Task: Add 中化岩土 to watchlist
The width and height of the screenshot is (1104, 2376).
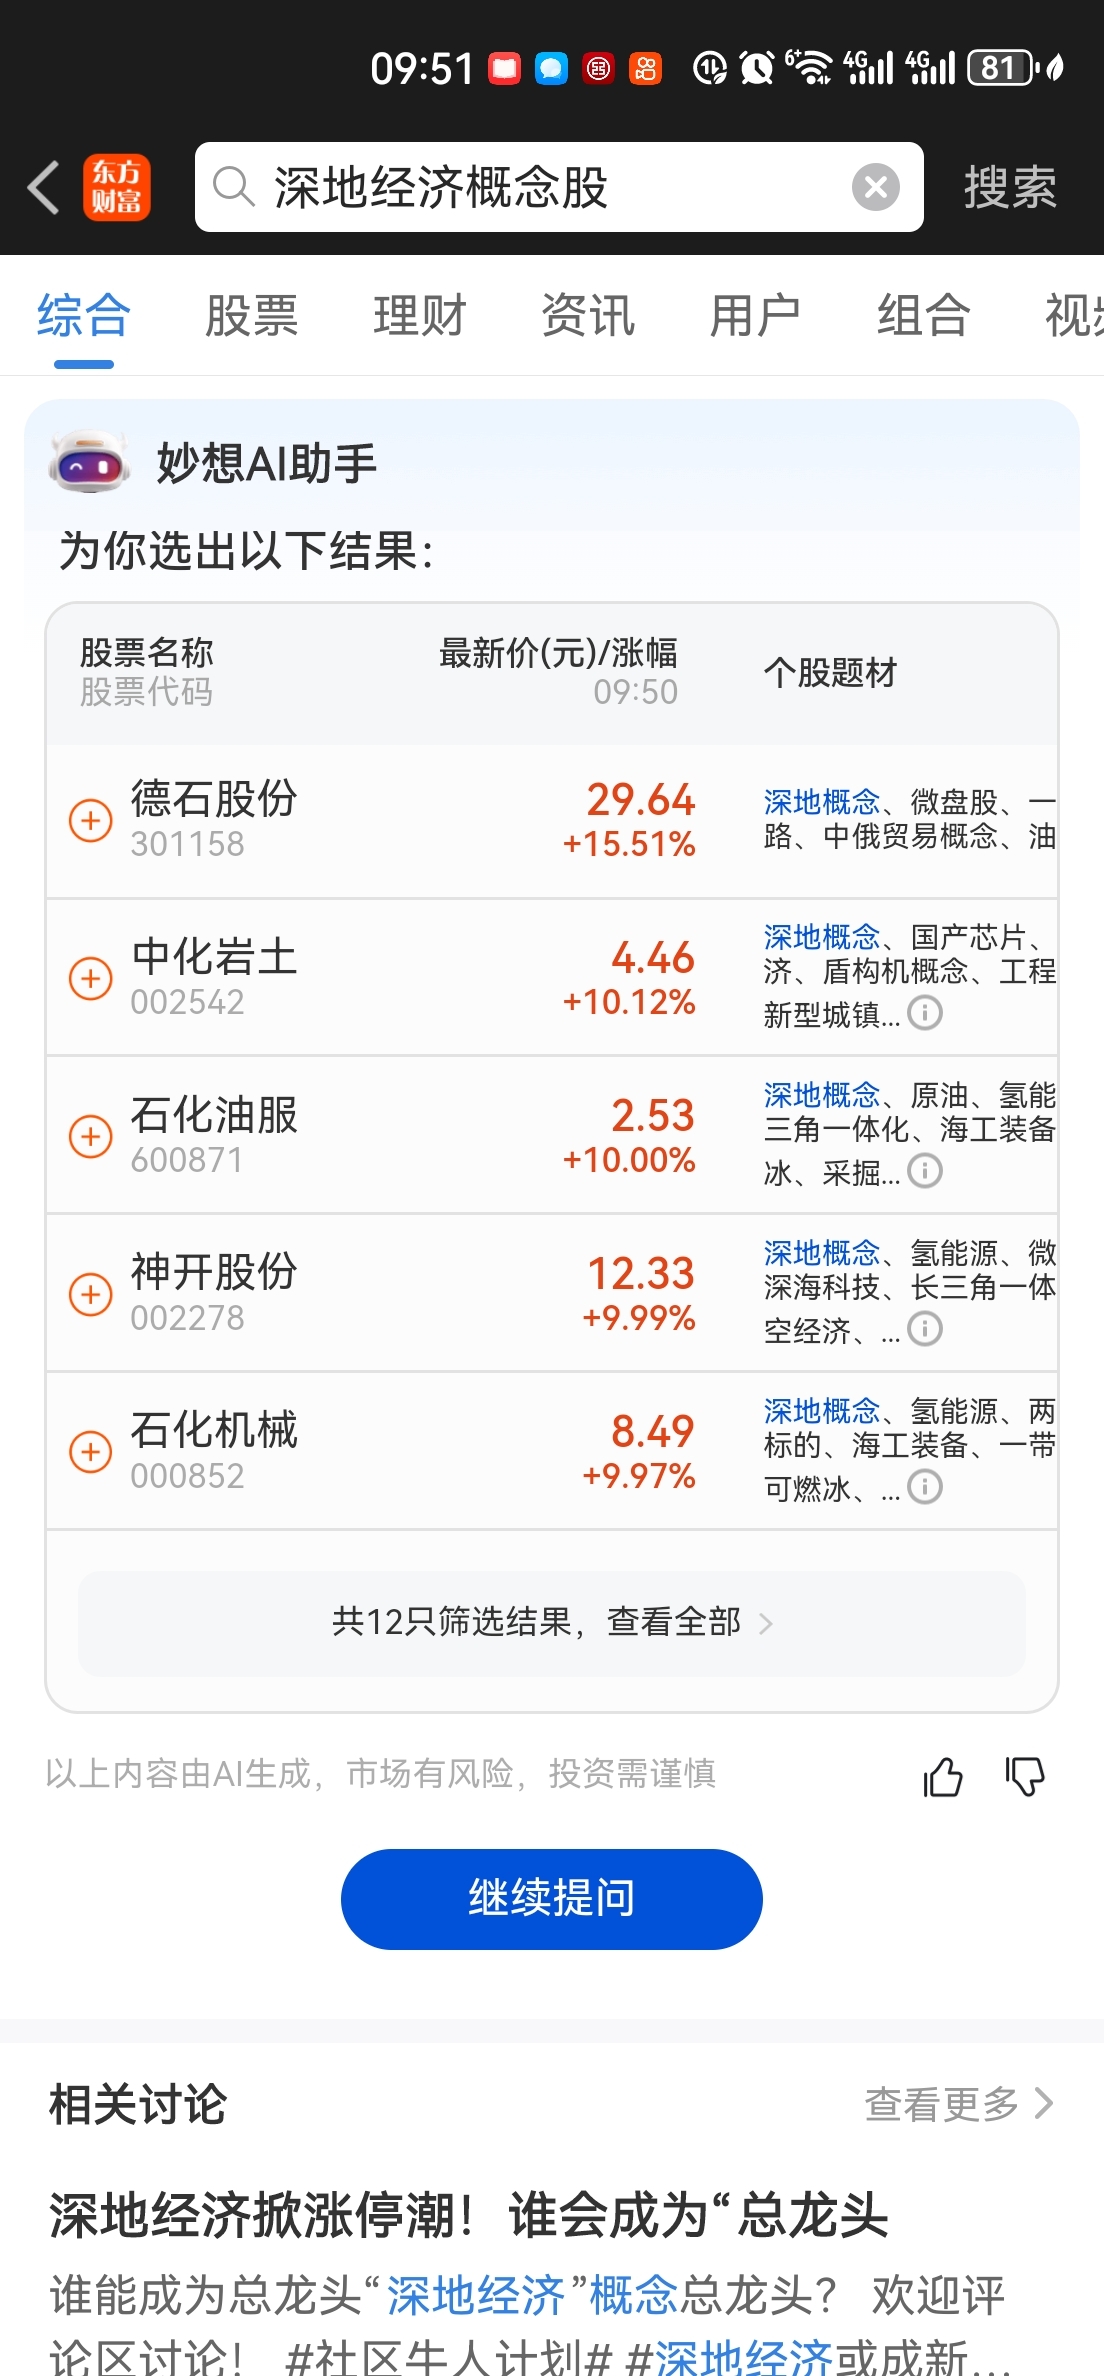Action: (x=90, y=978)
